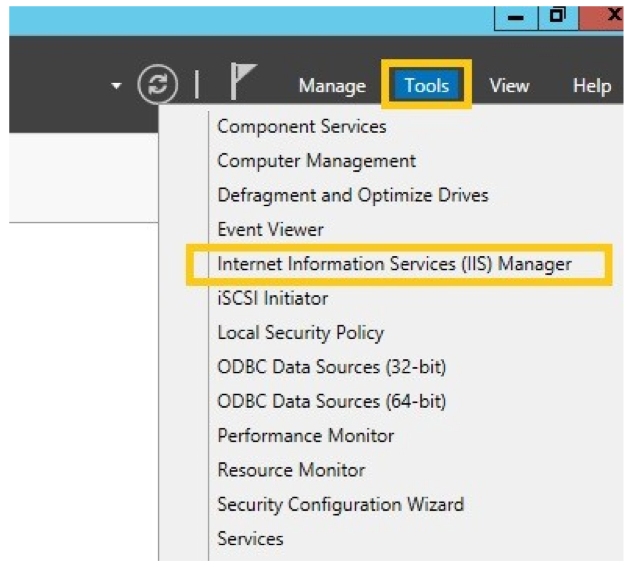
Task: Open the notifications flag icon
Action: (x=242, y=84)
